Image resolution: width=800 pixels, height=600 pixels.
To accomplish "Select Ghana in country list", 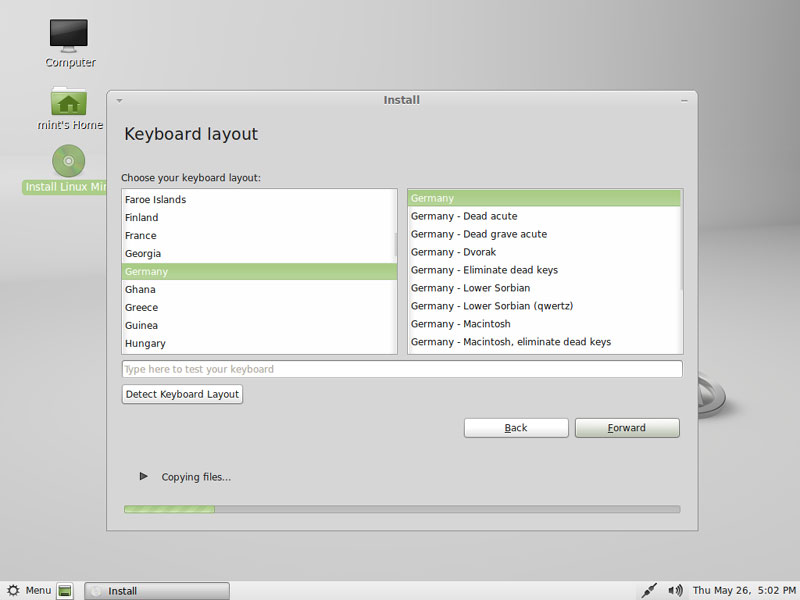I will click(x=259, y=289).
